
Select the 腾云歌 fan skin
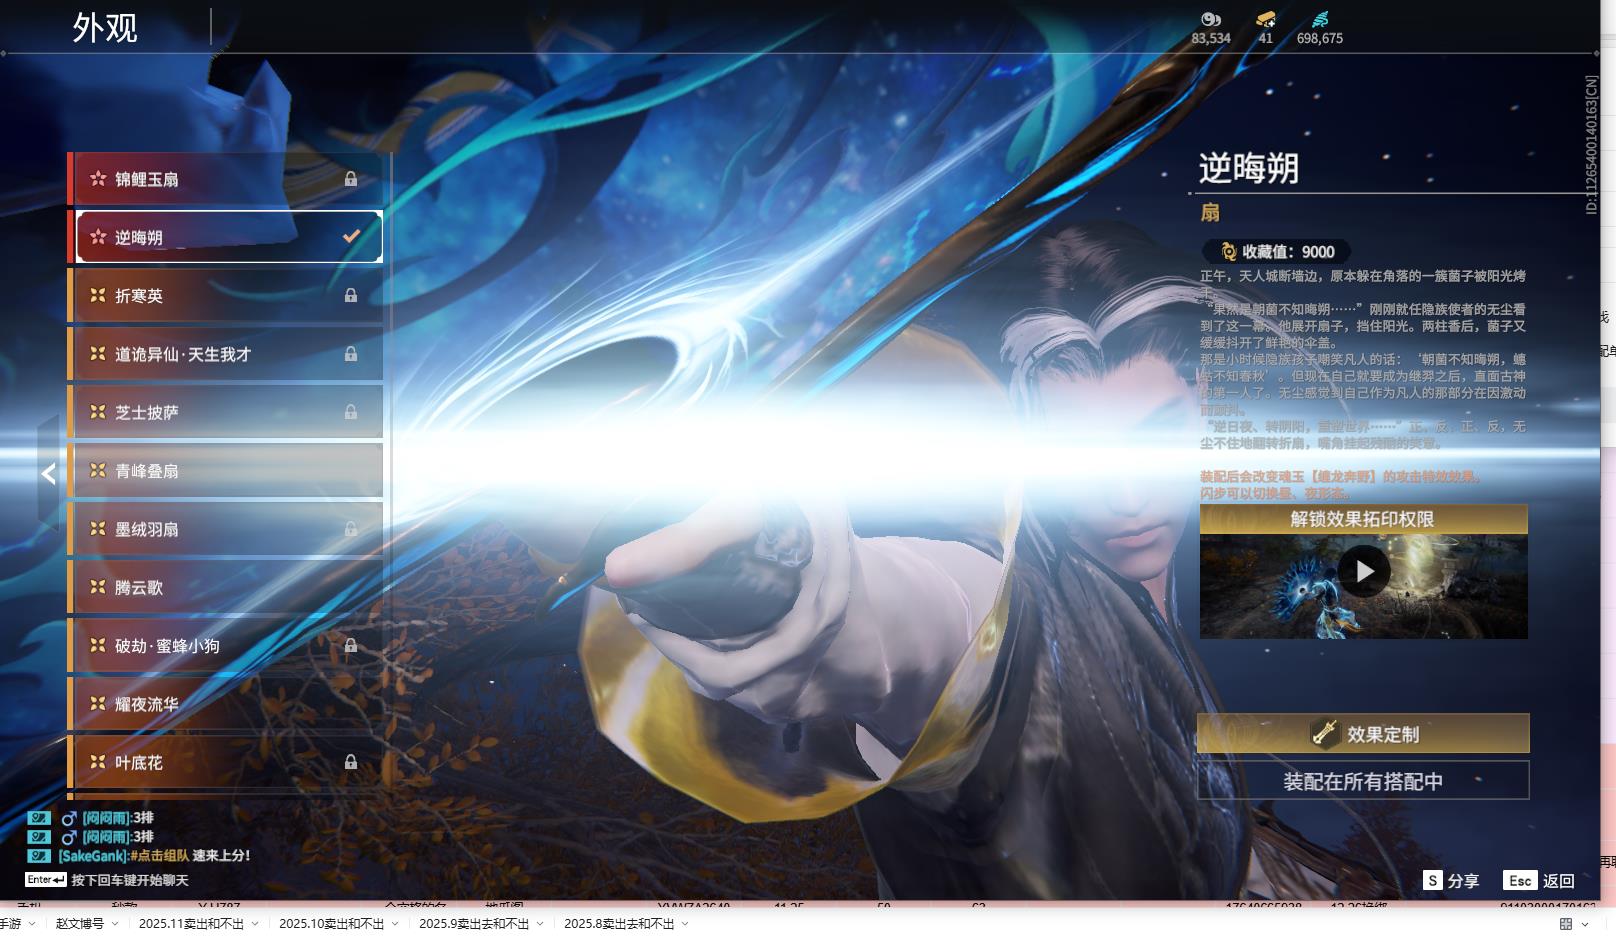(226, 588)
